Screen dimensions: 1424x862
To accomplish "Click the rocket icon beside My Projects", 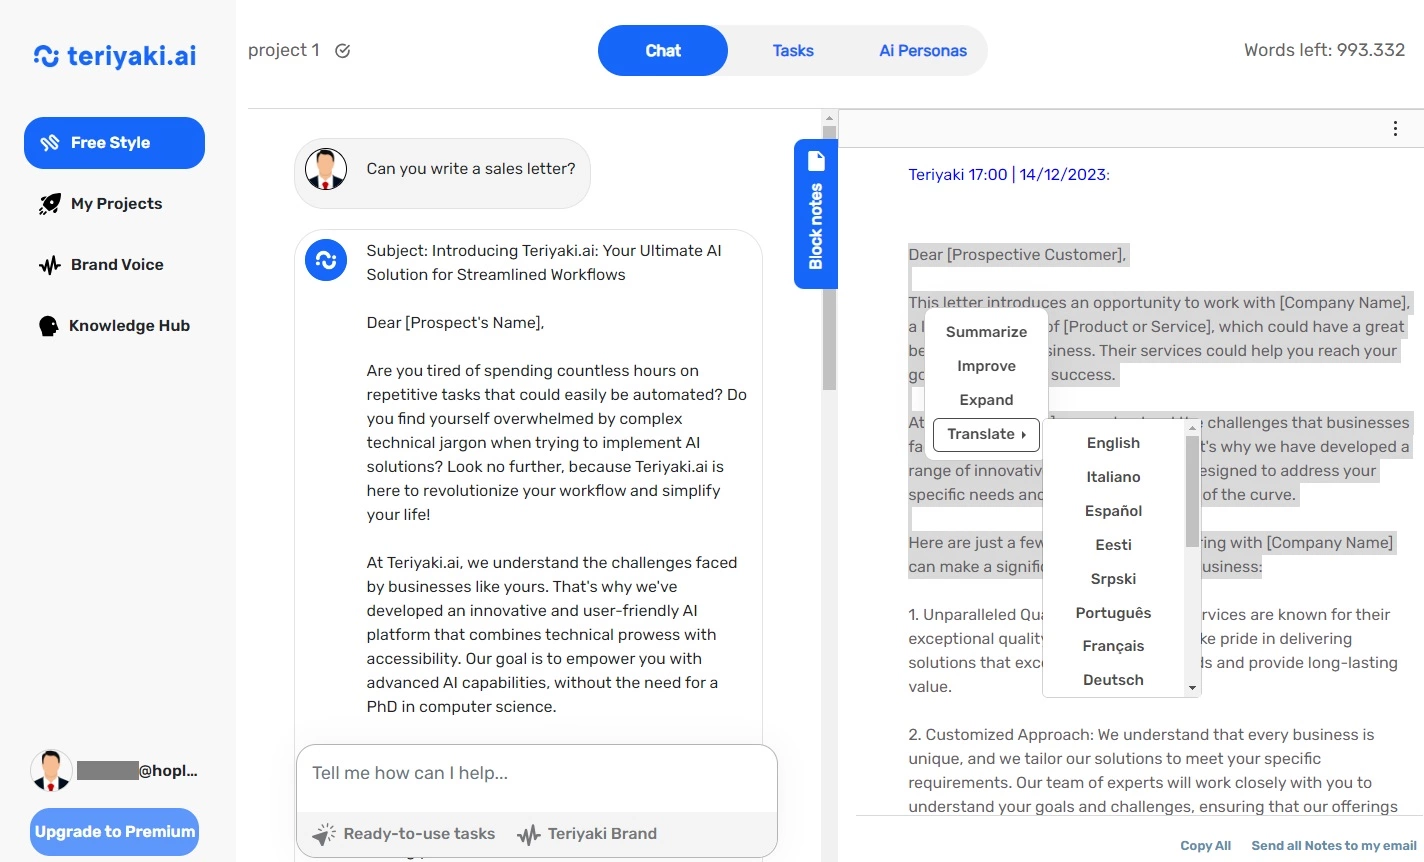I will click(x=50, y=204).
